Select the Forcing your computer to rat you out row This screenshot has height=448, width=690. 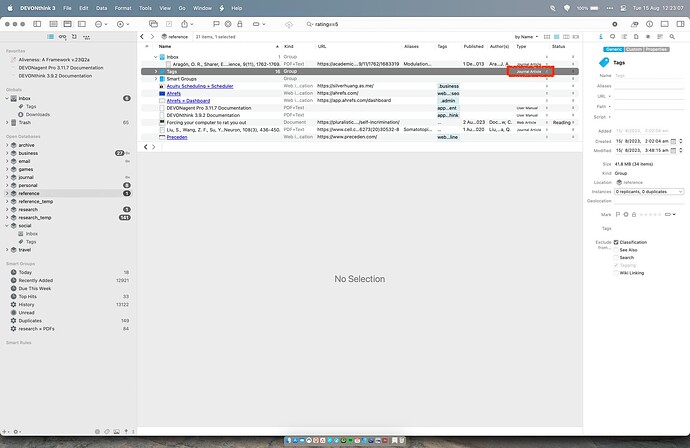pyautogui.click(x=360, y=122)
